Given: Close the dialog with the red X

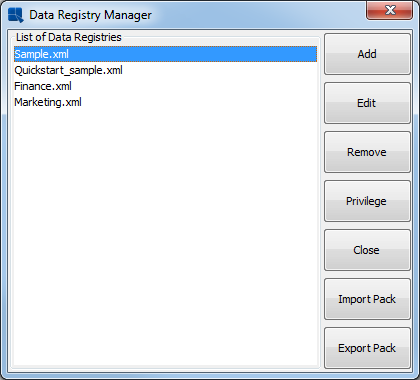Looking at the screenshot, I should (x=389, y=11).
